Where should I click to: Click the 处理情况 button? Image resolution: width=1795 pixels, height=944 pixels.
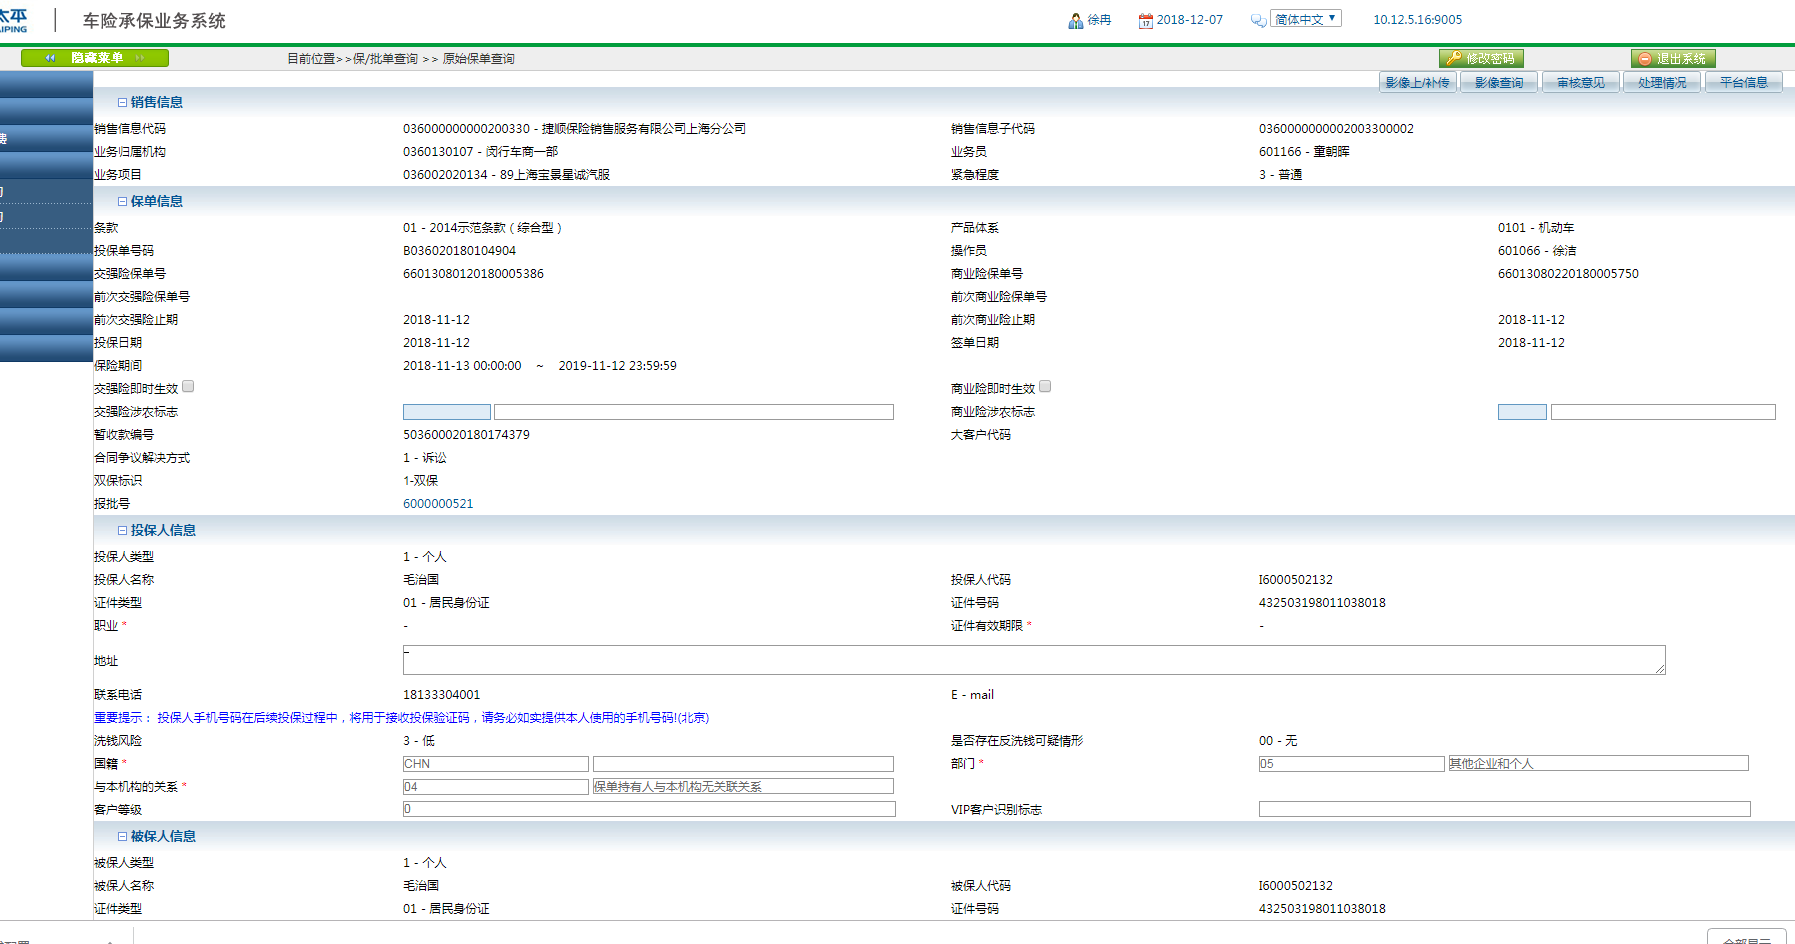click(x=1662, y=82)
